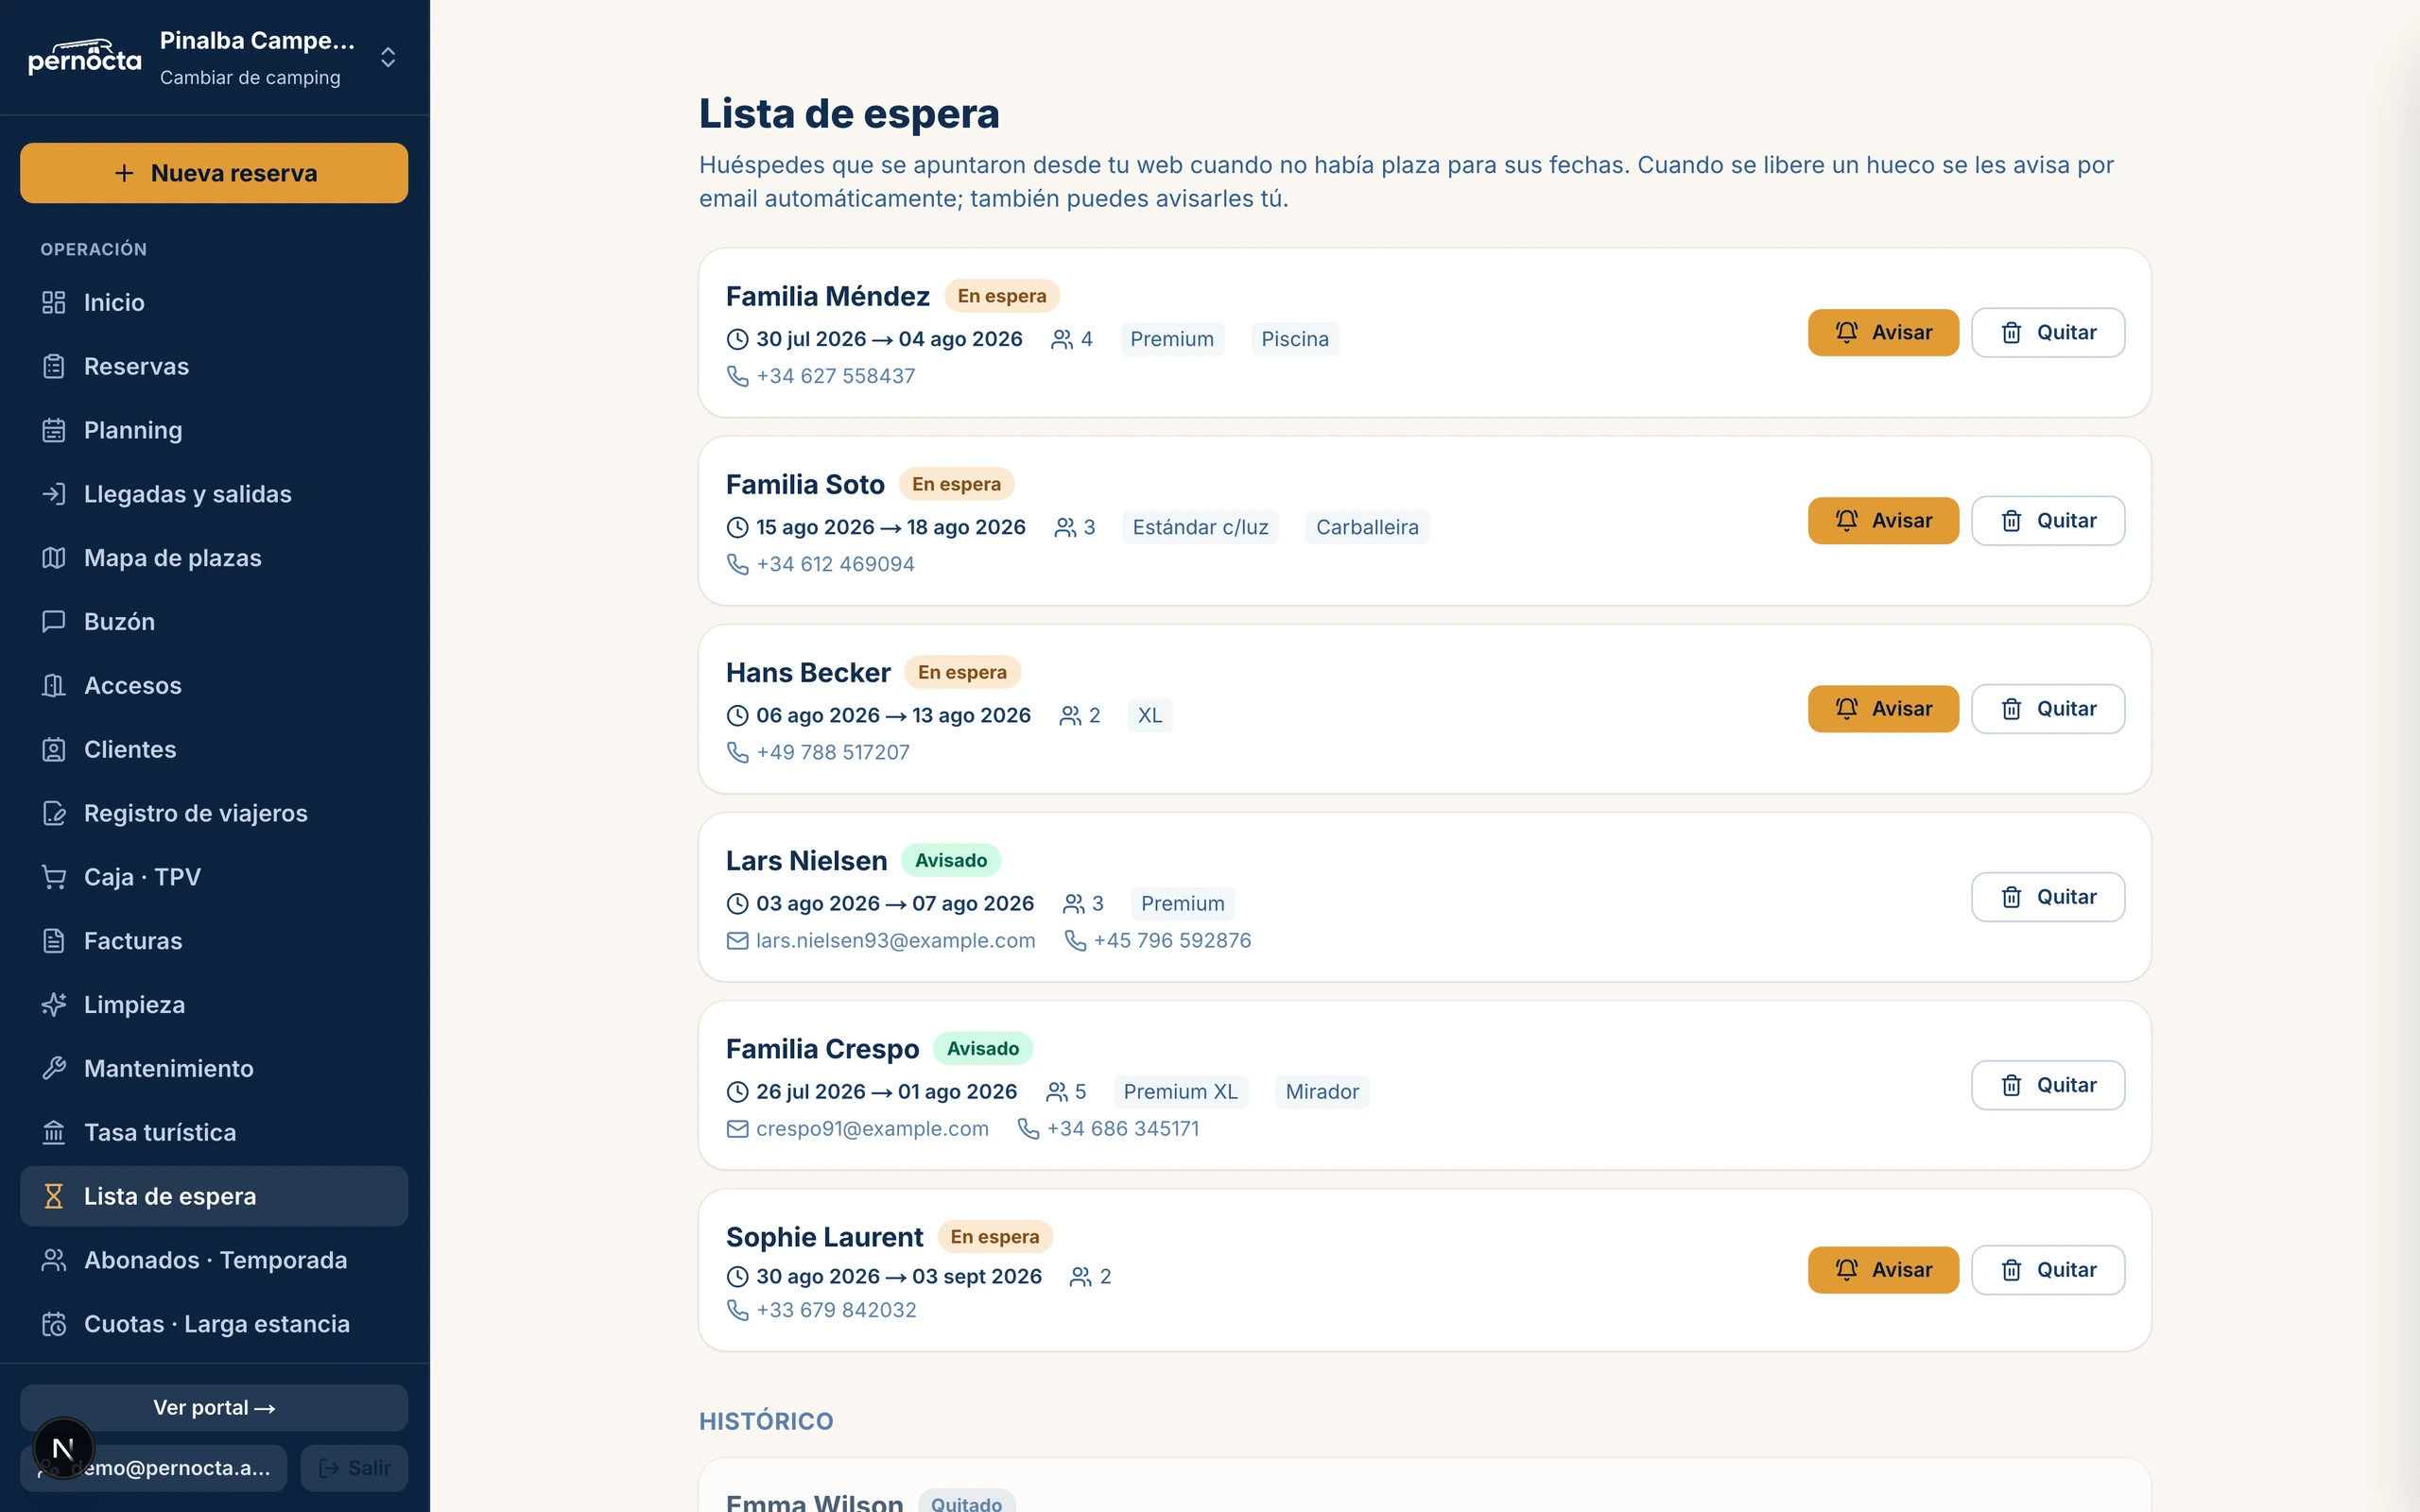
Task: Click the round N avatar badge
Action: (63, 1448)
